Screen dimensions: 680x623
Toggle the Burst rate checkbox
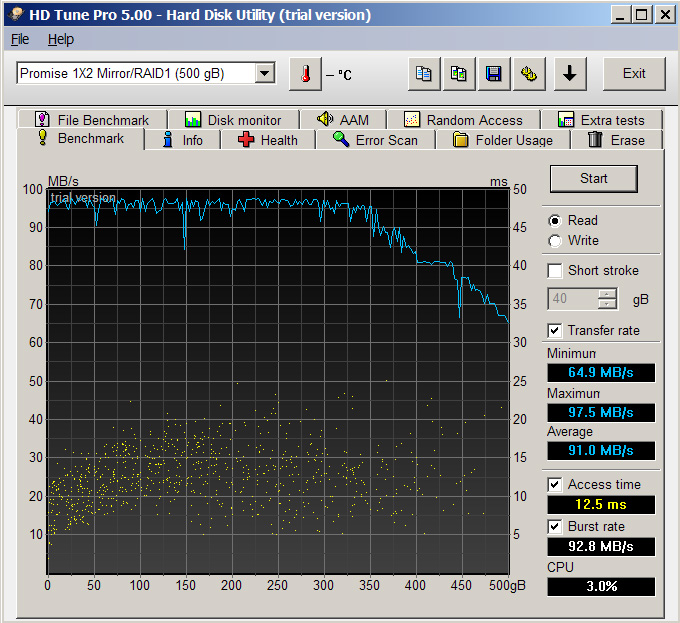[555, 526]
